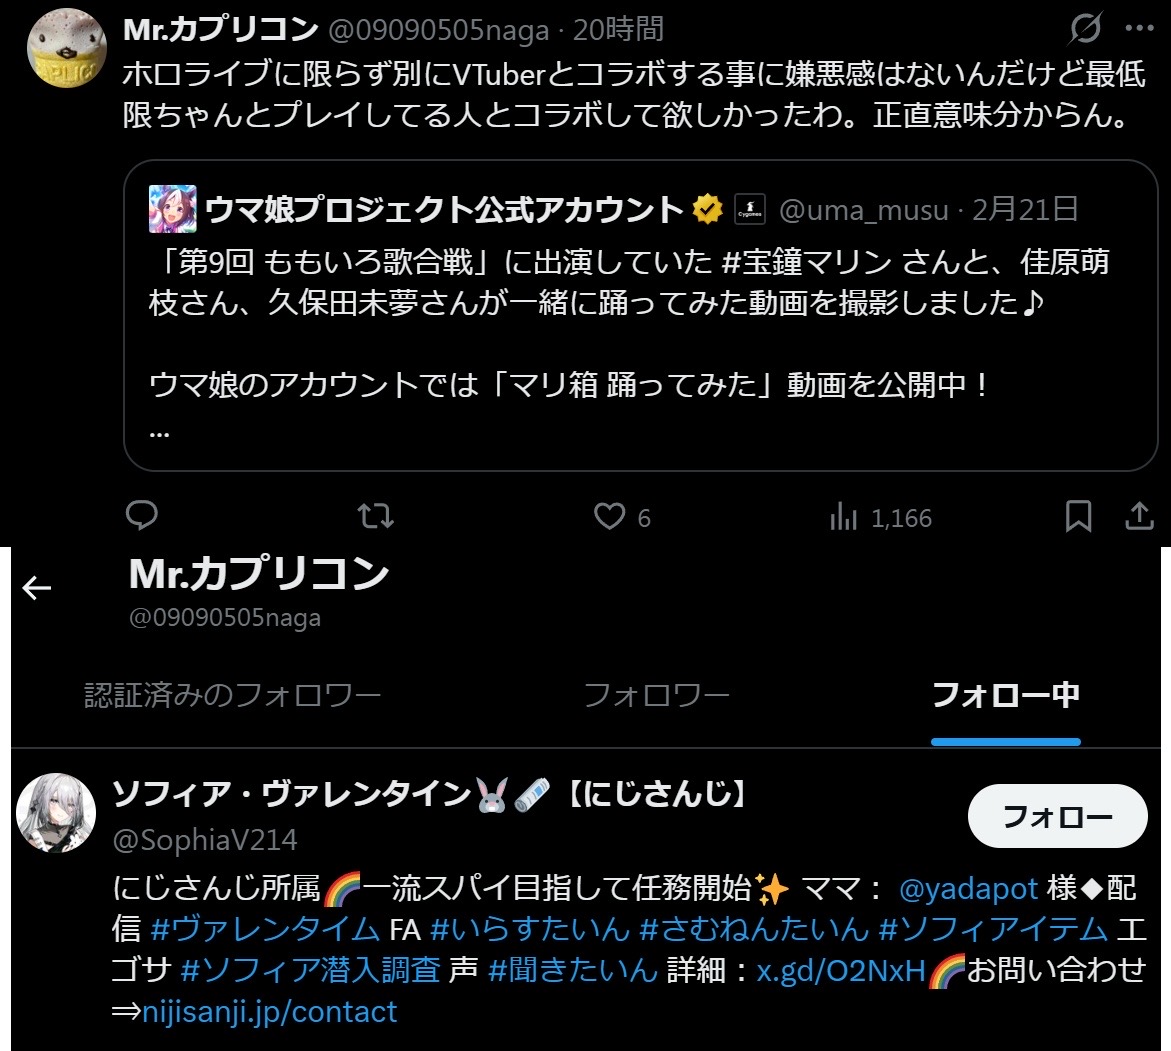This screenshot has height=1051, width=1171.
Task: Open Mr.カプリコン's cupcake avatar
Action: (x=66, y=48)
